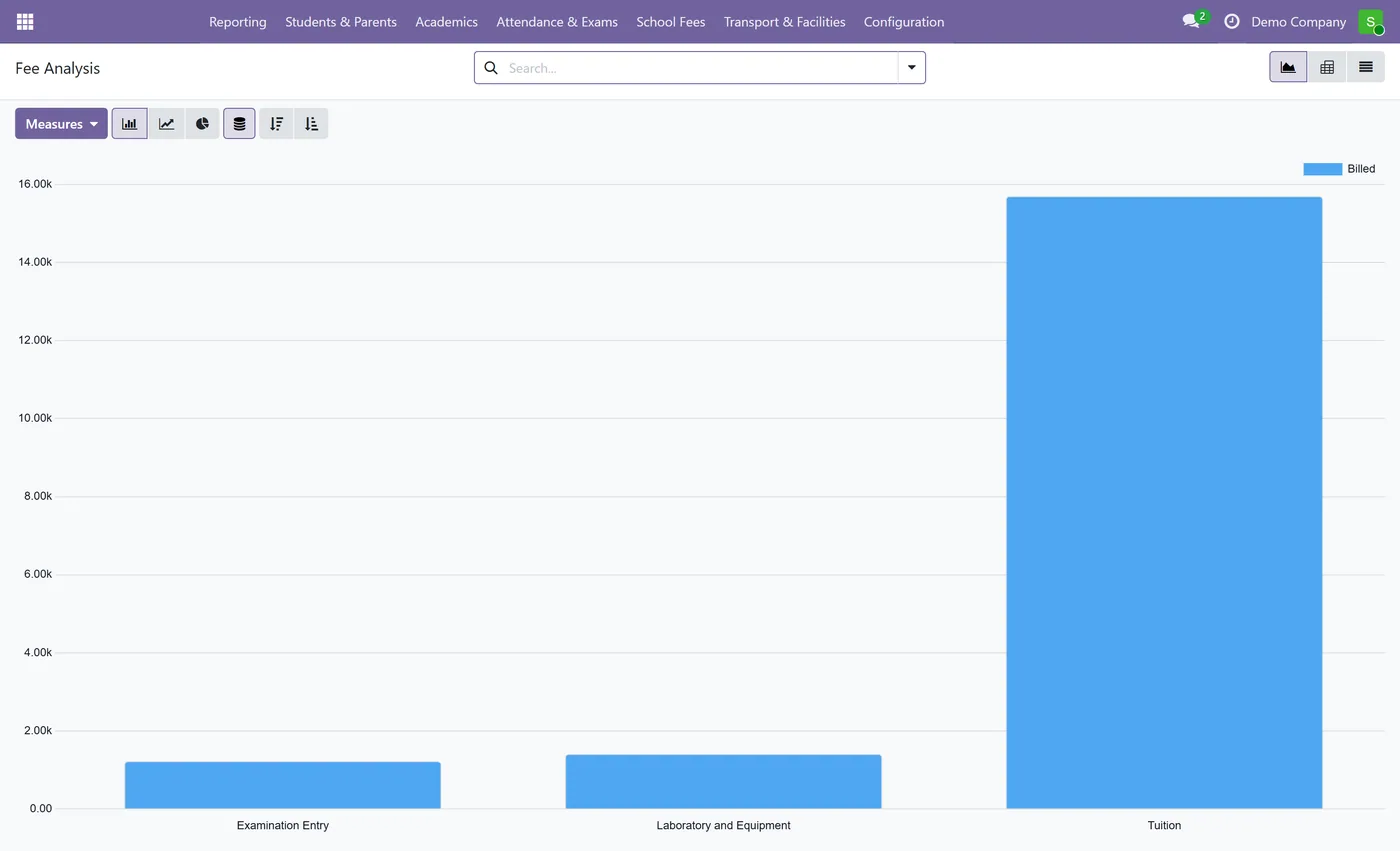Toggle the Billed legend swatch

click(1322, 169)
